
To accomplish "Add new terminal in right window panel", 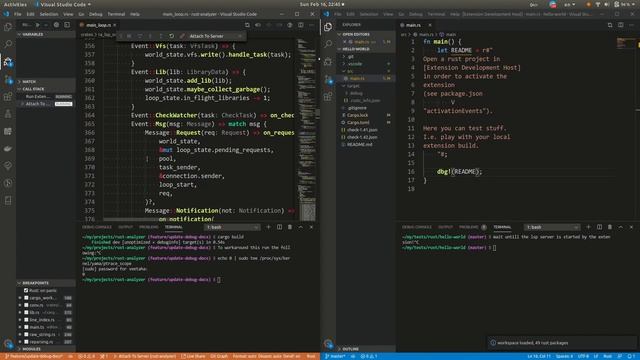I will [x=588, y=227].
